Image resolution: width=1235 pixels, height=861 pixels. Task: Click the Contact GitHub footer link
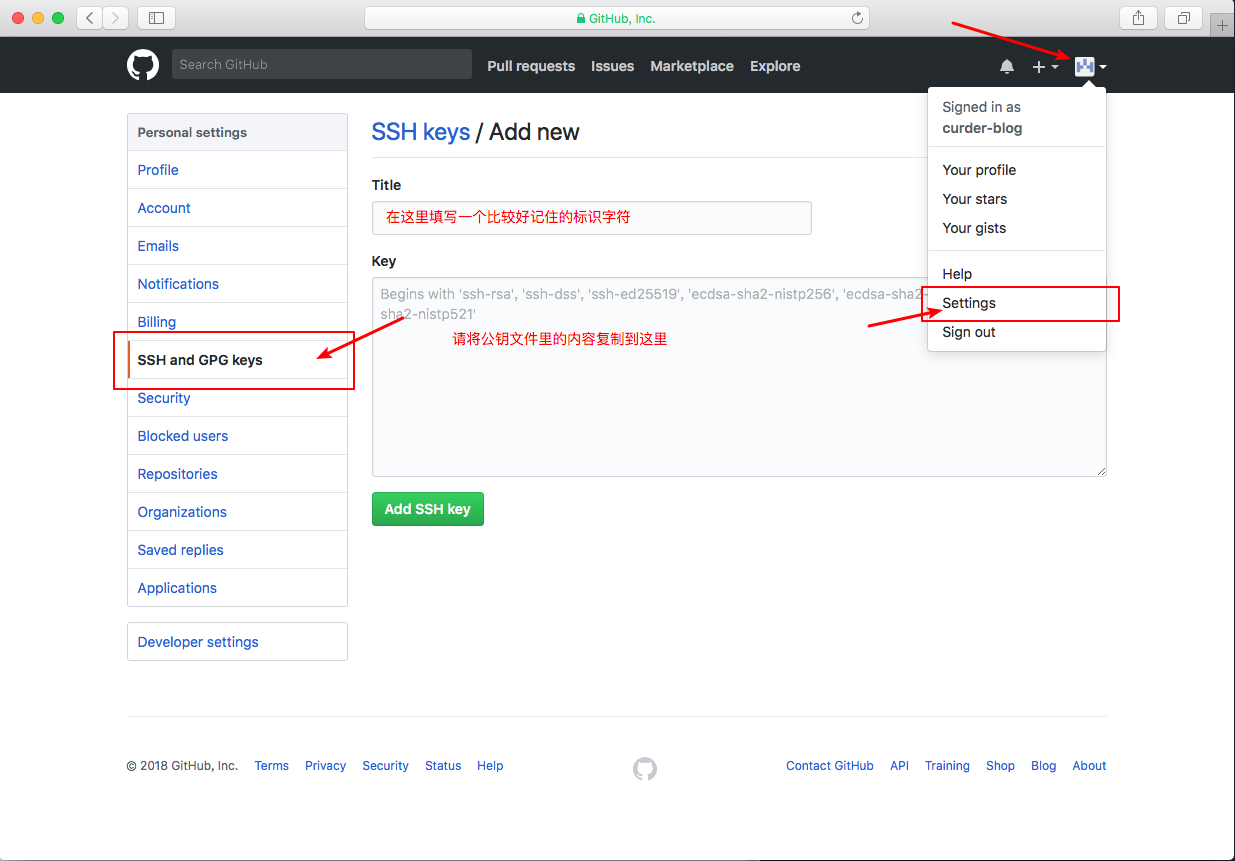pyautogui.click(x=830, y=766)
